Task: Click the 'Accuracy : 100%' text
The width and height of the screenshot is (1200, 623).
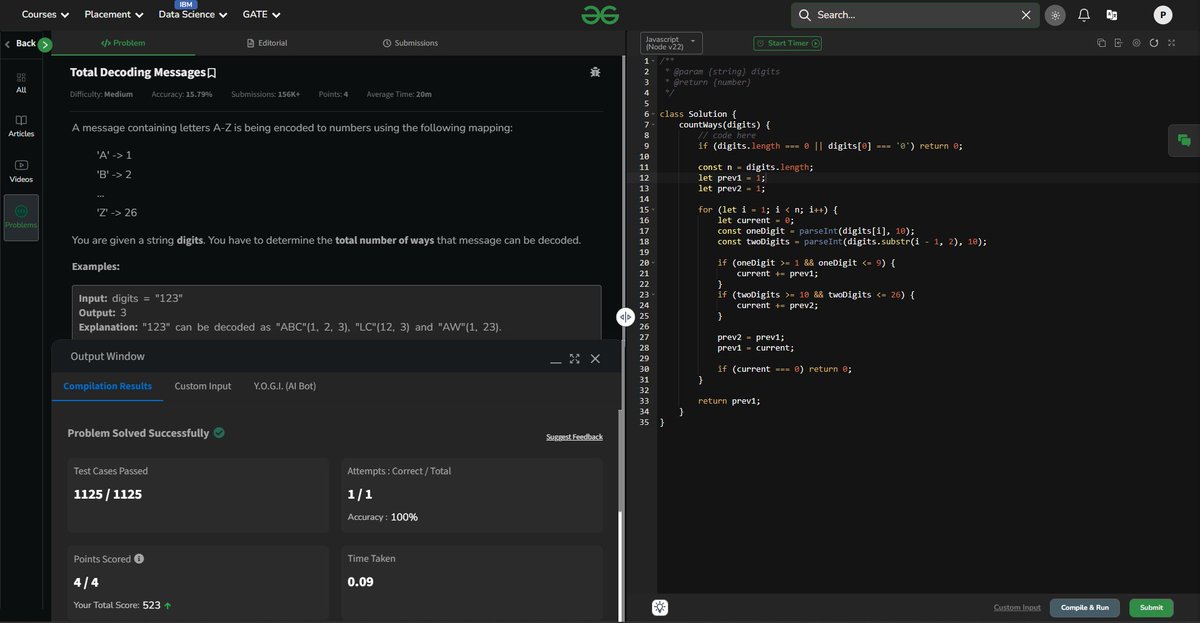Action: tap(382, 517)
